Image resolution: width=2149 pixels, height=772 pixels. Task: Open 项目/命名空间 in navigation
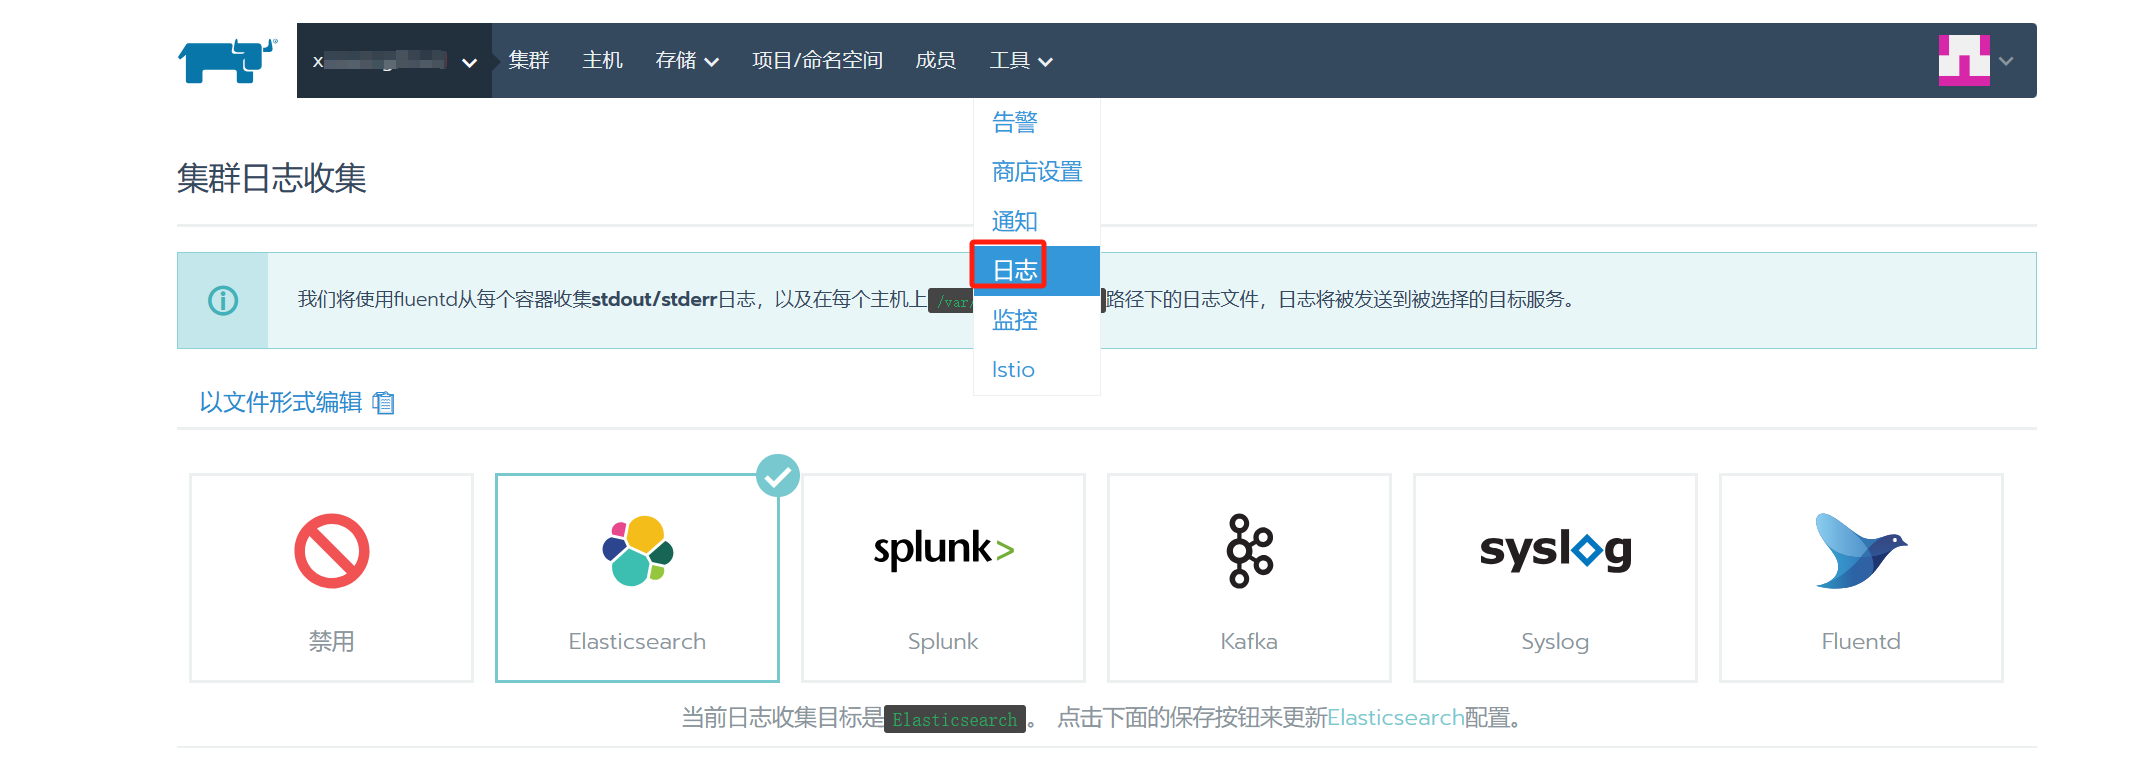pos(817,61)
